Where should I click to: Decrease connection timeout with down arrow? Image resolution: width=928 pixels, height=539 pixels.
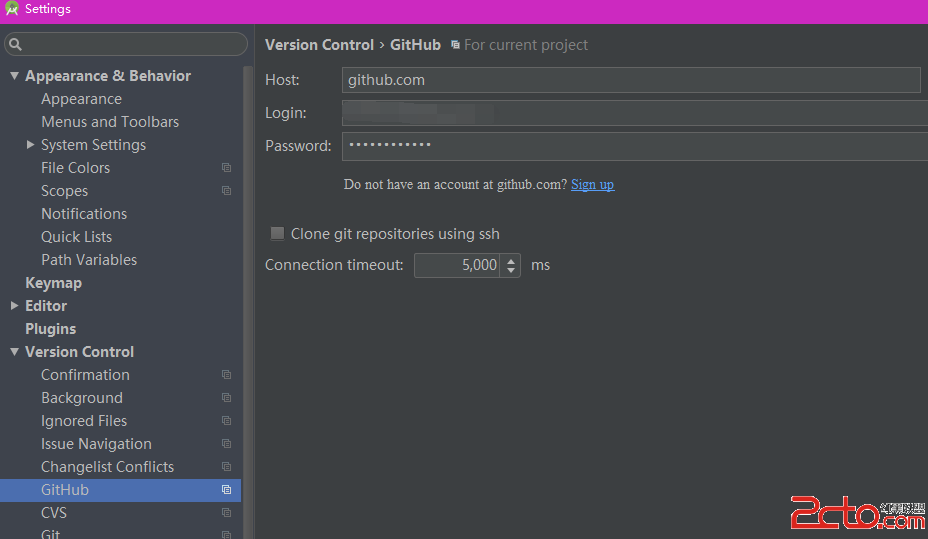511,270
